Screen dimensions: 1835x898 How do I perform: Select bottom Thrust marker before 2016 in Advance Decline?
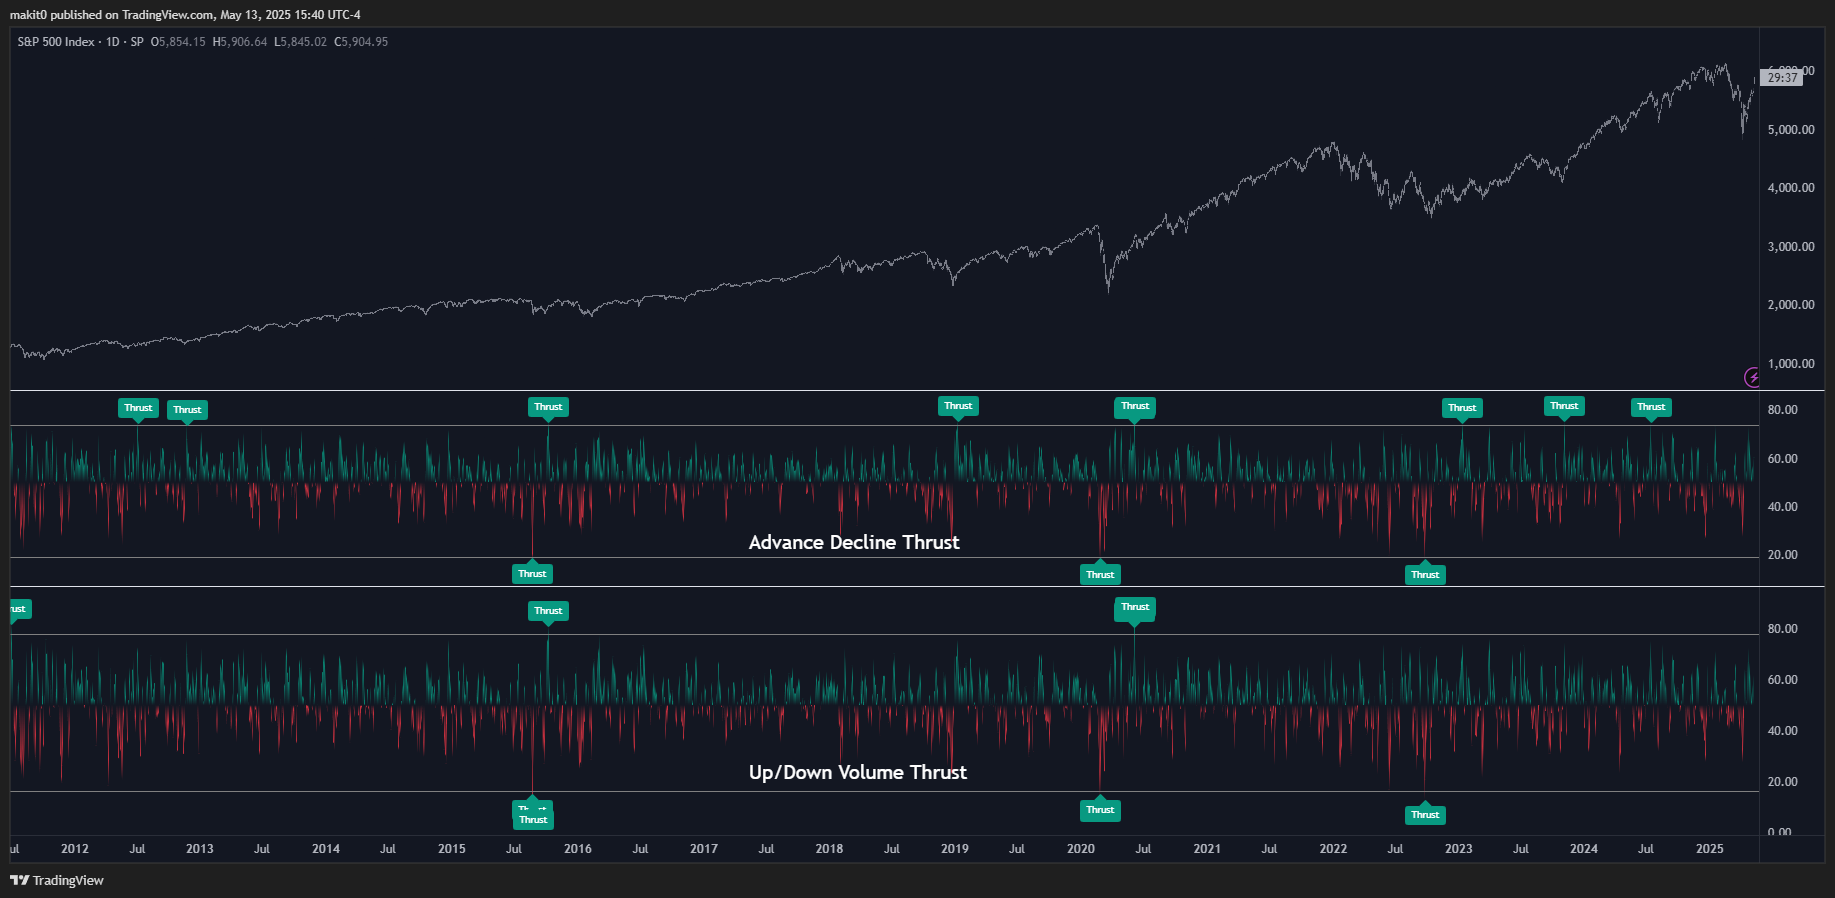532,574
